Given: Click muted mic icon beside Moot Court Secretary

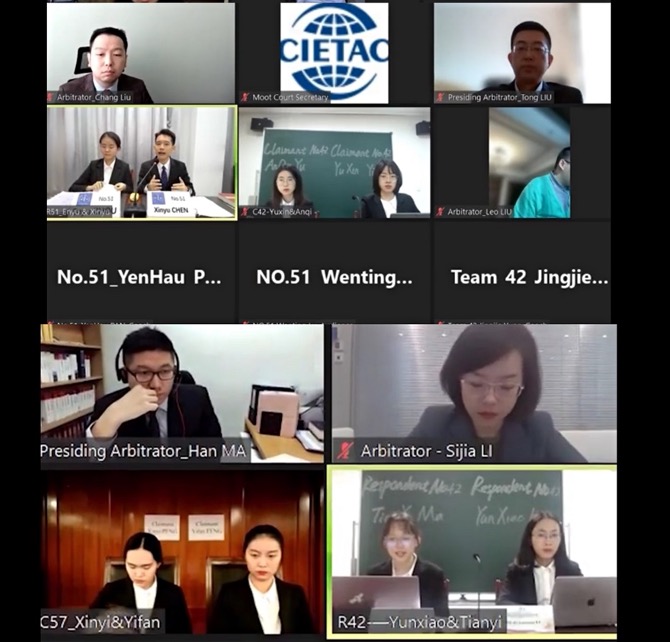Looking at the screenshot, I should [245, 97].
